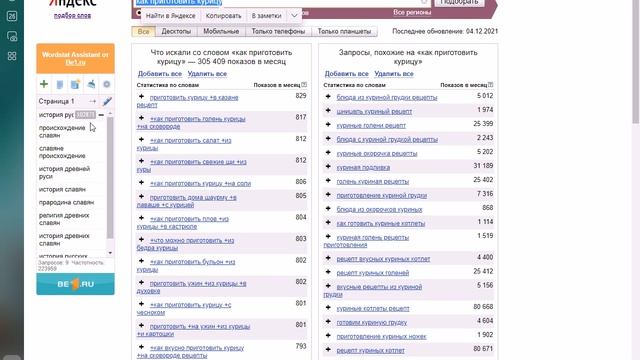Open the four-squares grid icon in the sidebar
Viewport: 640px width, 360px height.
[12, 56]
